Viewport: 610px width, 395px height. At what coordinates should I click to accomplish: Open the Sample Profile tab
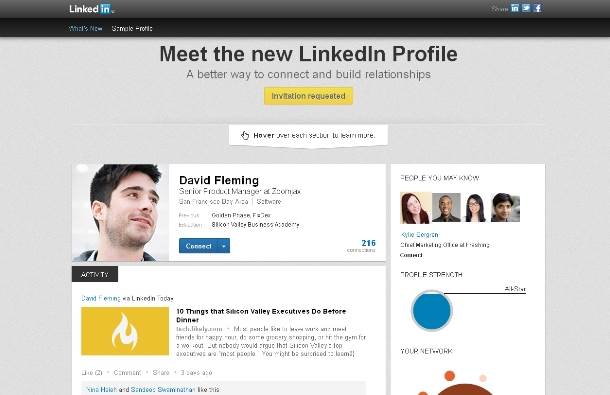pyautogui.click(x=132, y=28)
